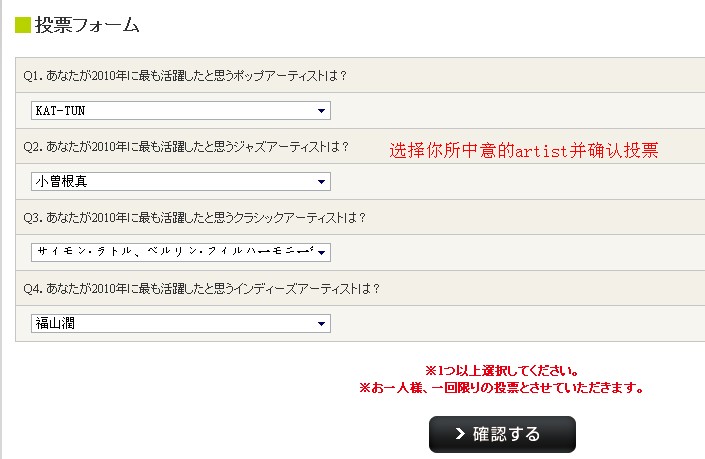Viewport: 705px width, 459px height.
Task: Open the 小曽根真 jazz artist dropdown
Action: (181, 182)
